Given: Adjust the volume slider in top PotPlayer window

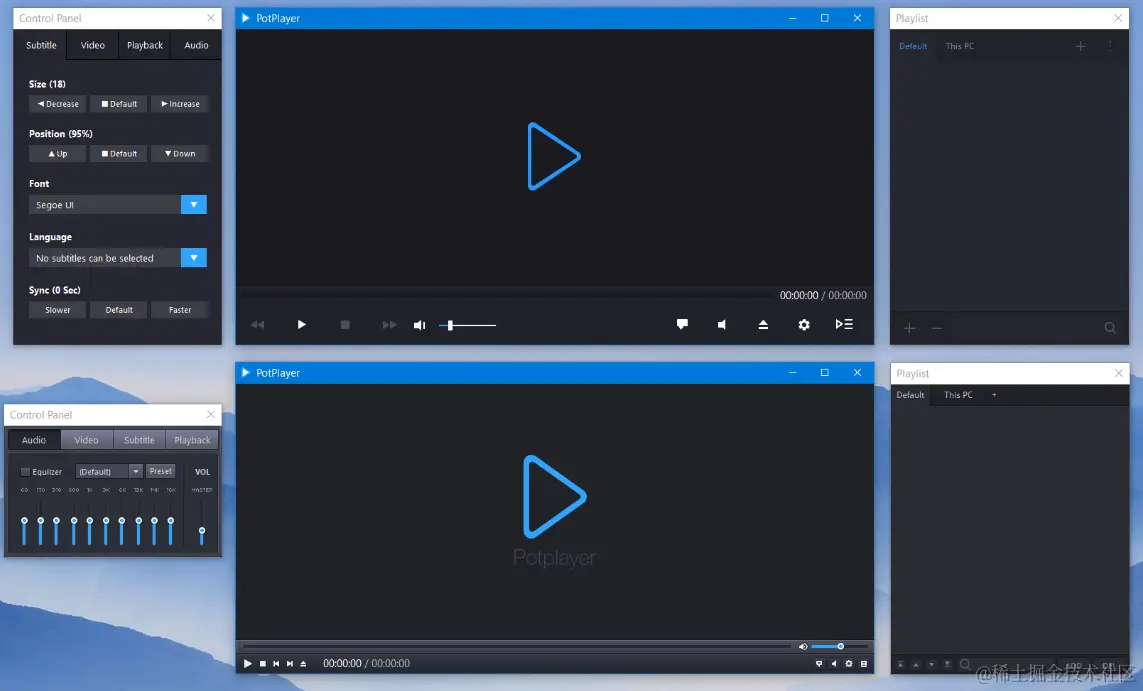Looking at the screenshot, I should (x=467, y=325).
